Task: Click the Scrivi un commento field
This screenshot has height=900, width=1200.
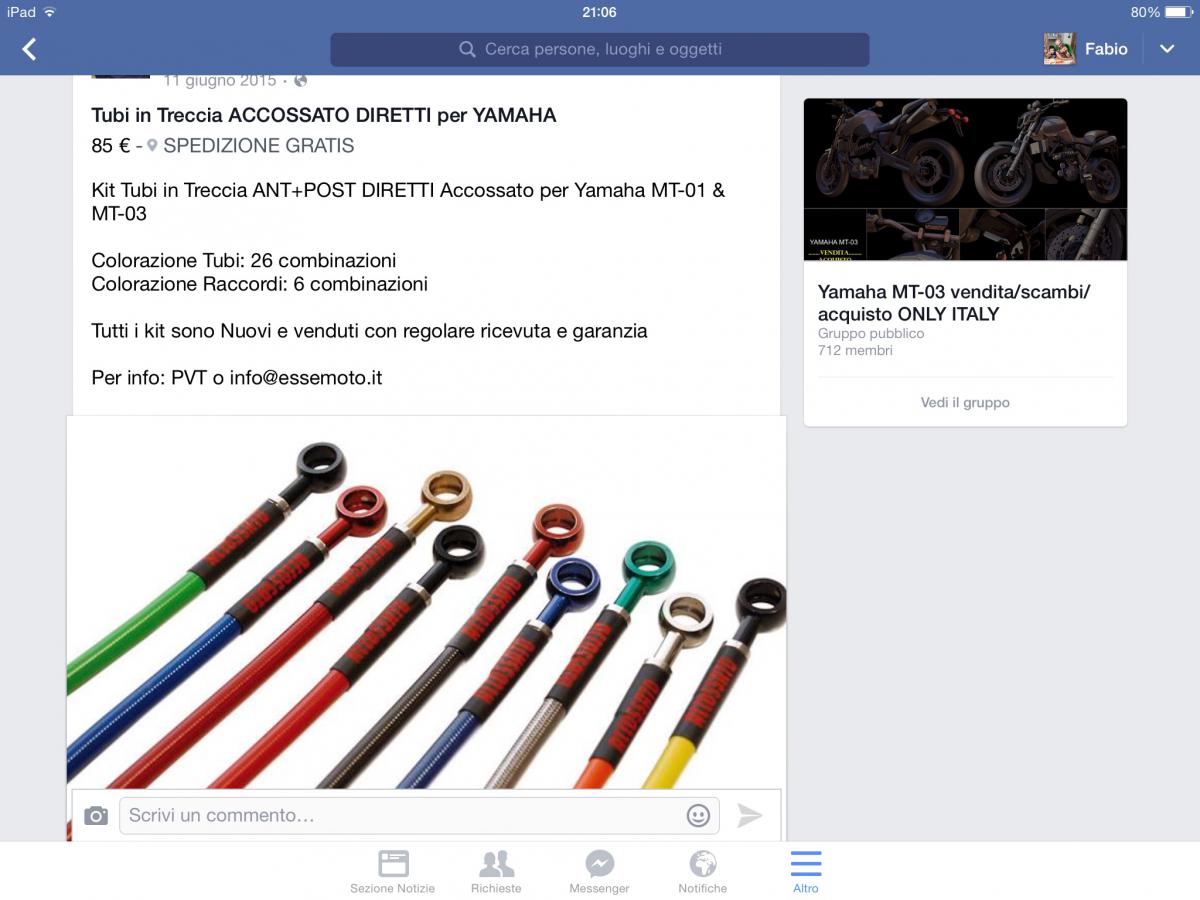Action: 400,816
